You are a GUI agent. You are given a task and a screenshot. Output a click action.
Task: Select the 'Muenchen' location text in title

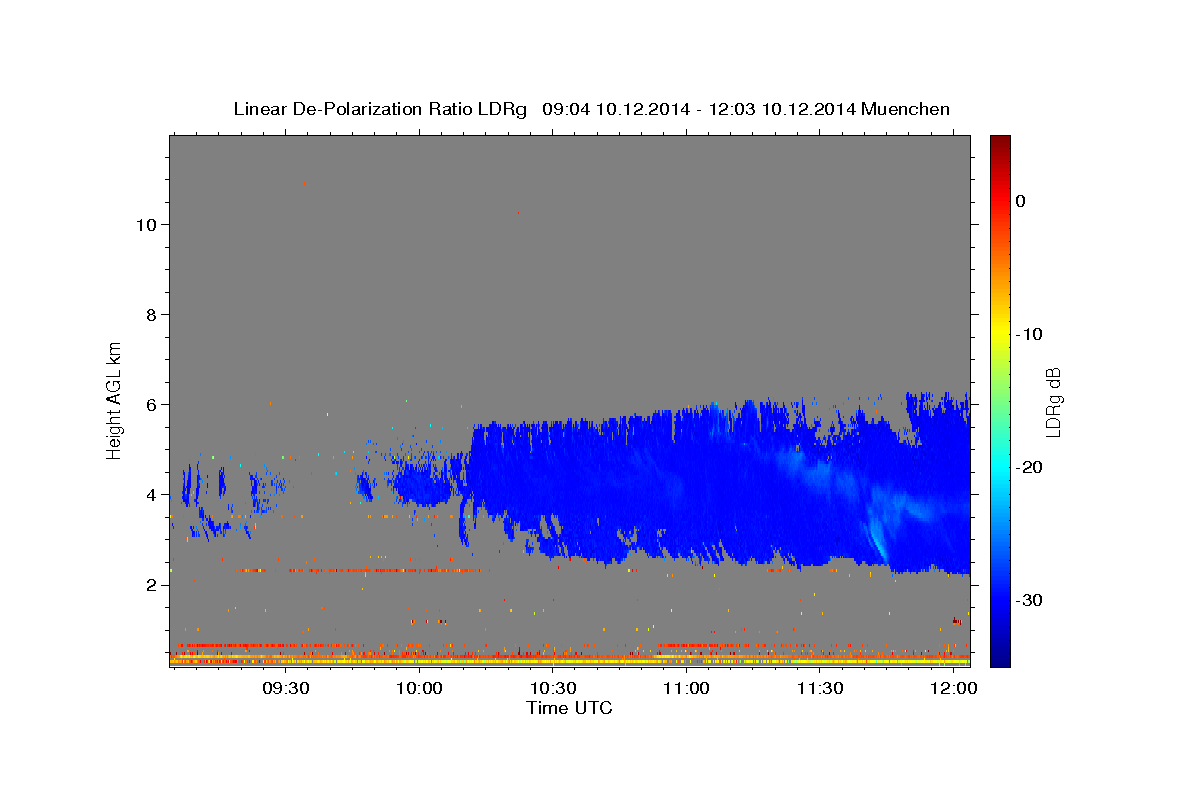tap(907, 109)
